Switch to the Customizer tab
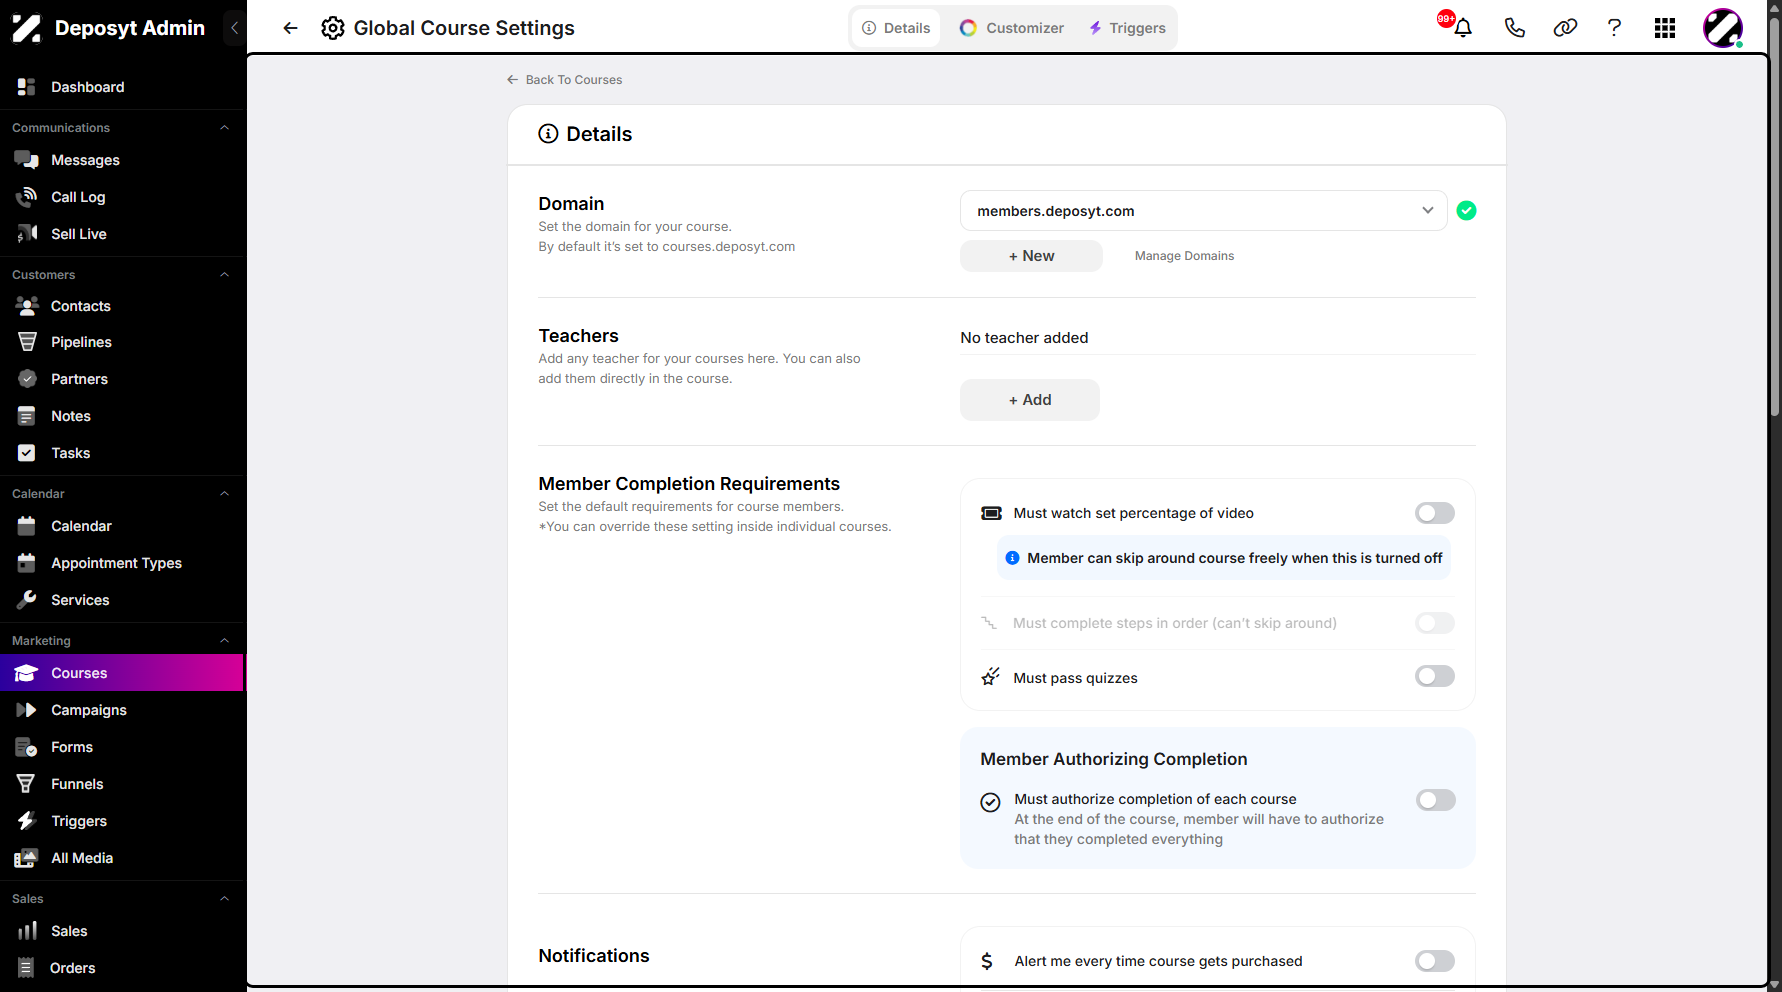Screen dimensions: 1782x992 click(1012, 28)
